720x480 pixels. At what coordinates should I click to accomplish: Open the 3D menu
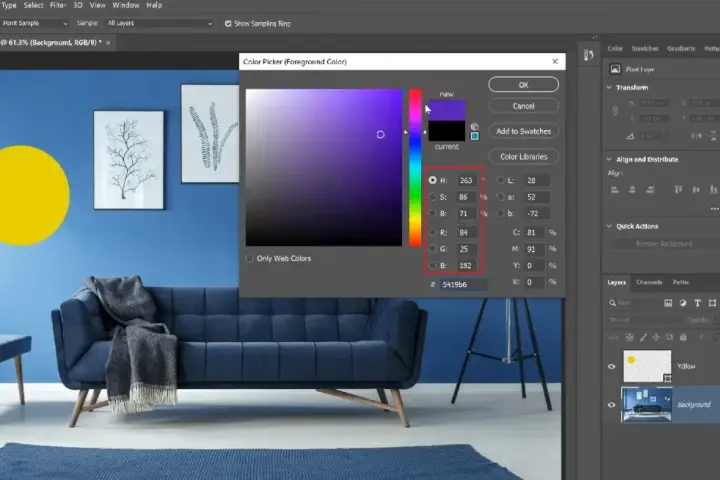click(x=78, y=5)
